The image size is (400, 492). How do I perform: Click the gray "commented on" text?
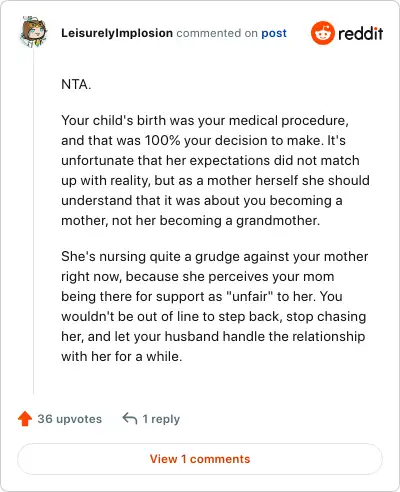point(217,33)
